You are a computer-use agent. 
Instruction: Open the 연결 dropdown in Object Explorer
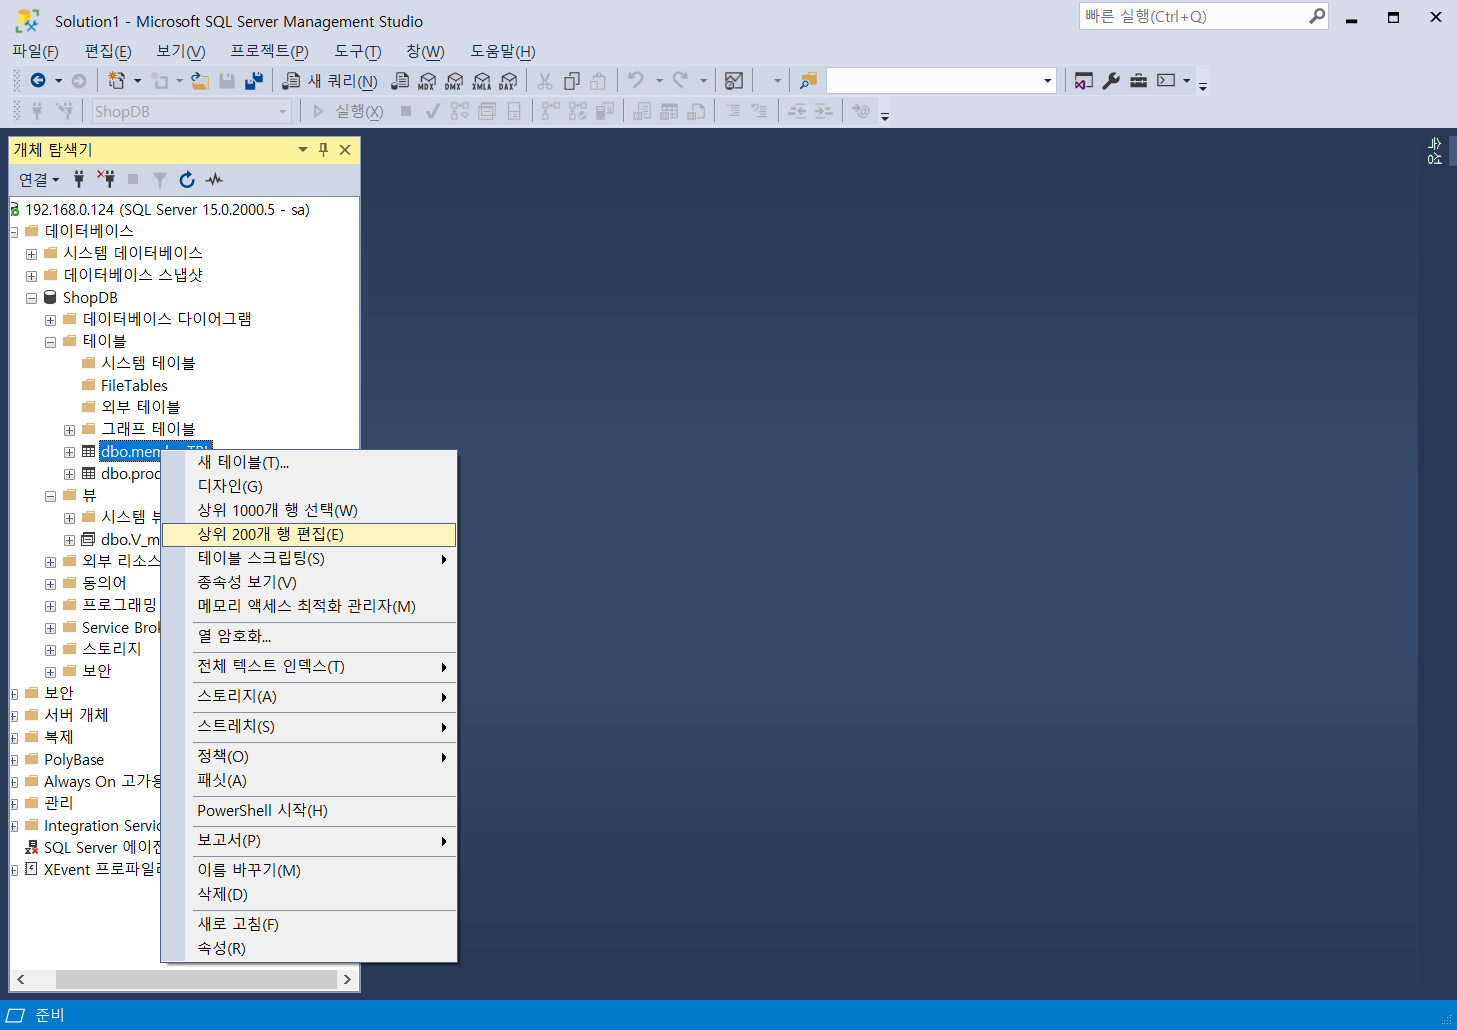click(39, 180)
